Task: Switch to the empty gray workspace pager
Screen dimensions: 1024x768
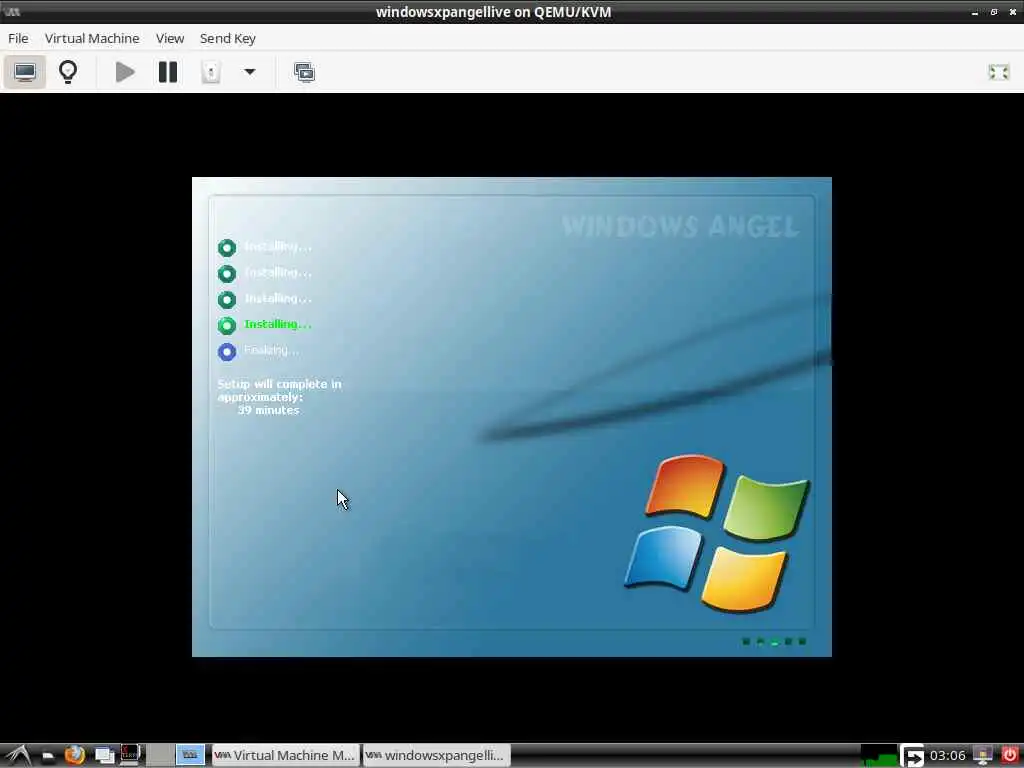Action: [x=159, y=756]
